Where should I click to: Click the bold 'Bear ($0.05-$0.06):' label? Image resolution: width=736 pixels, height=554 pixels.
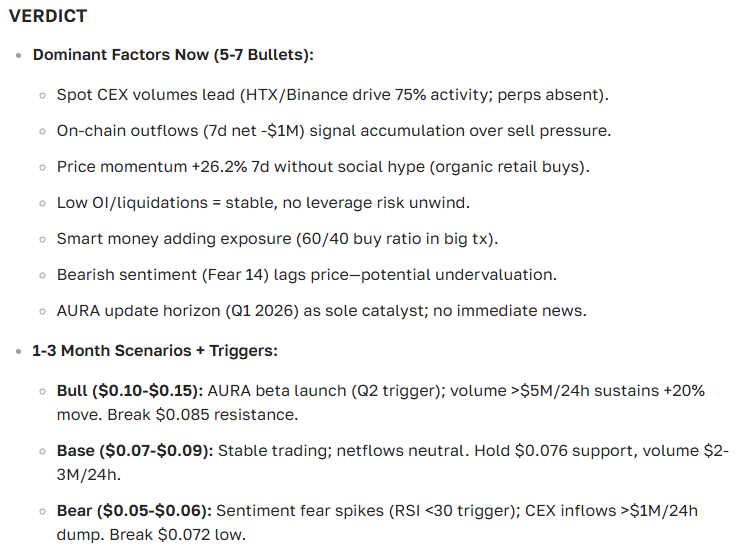click(134, 511)
